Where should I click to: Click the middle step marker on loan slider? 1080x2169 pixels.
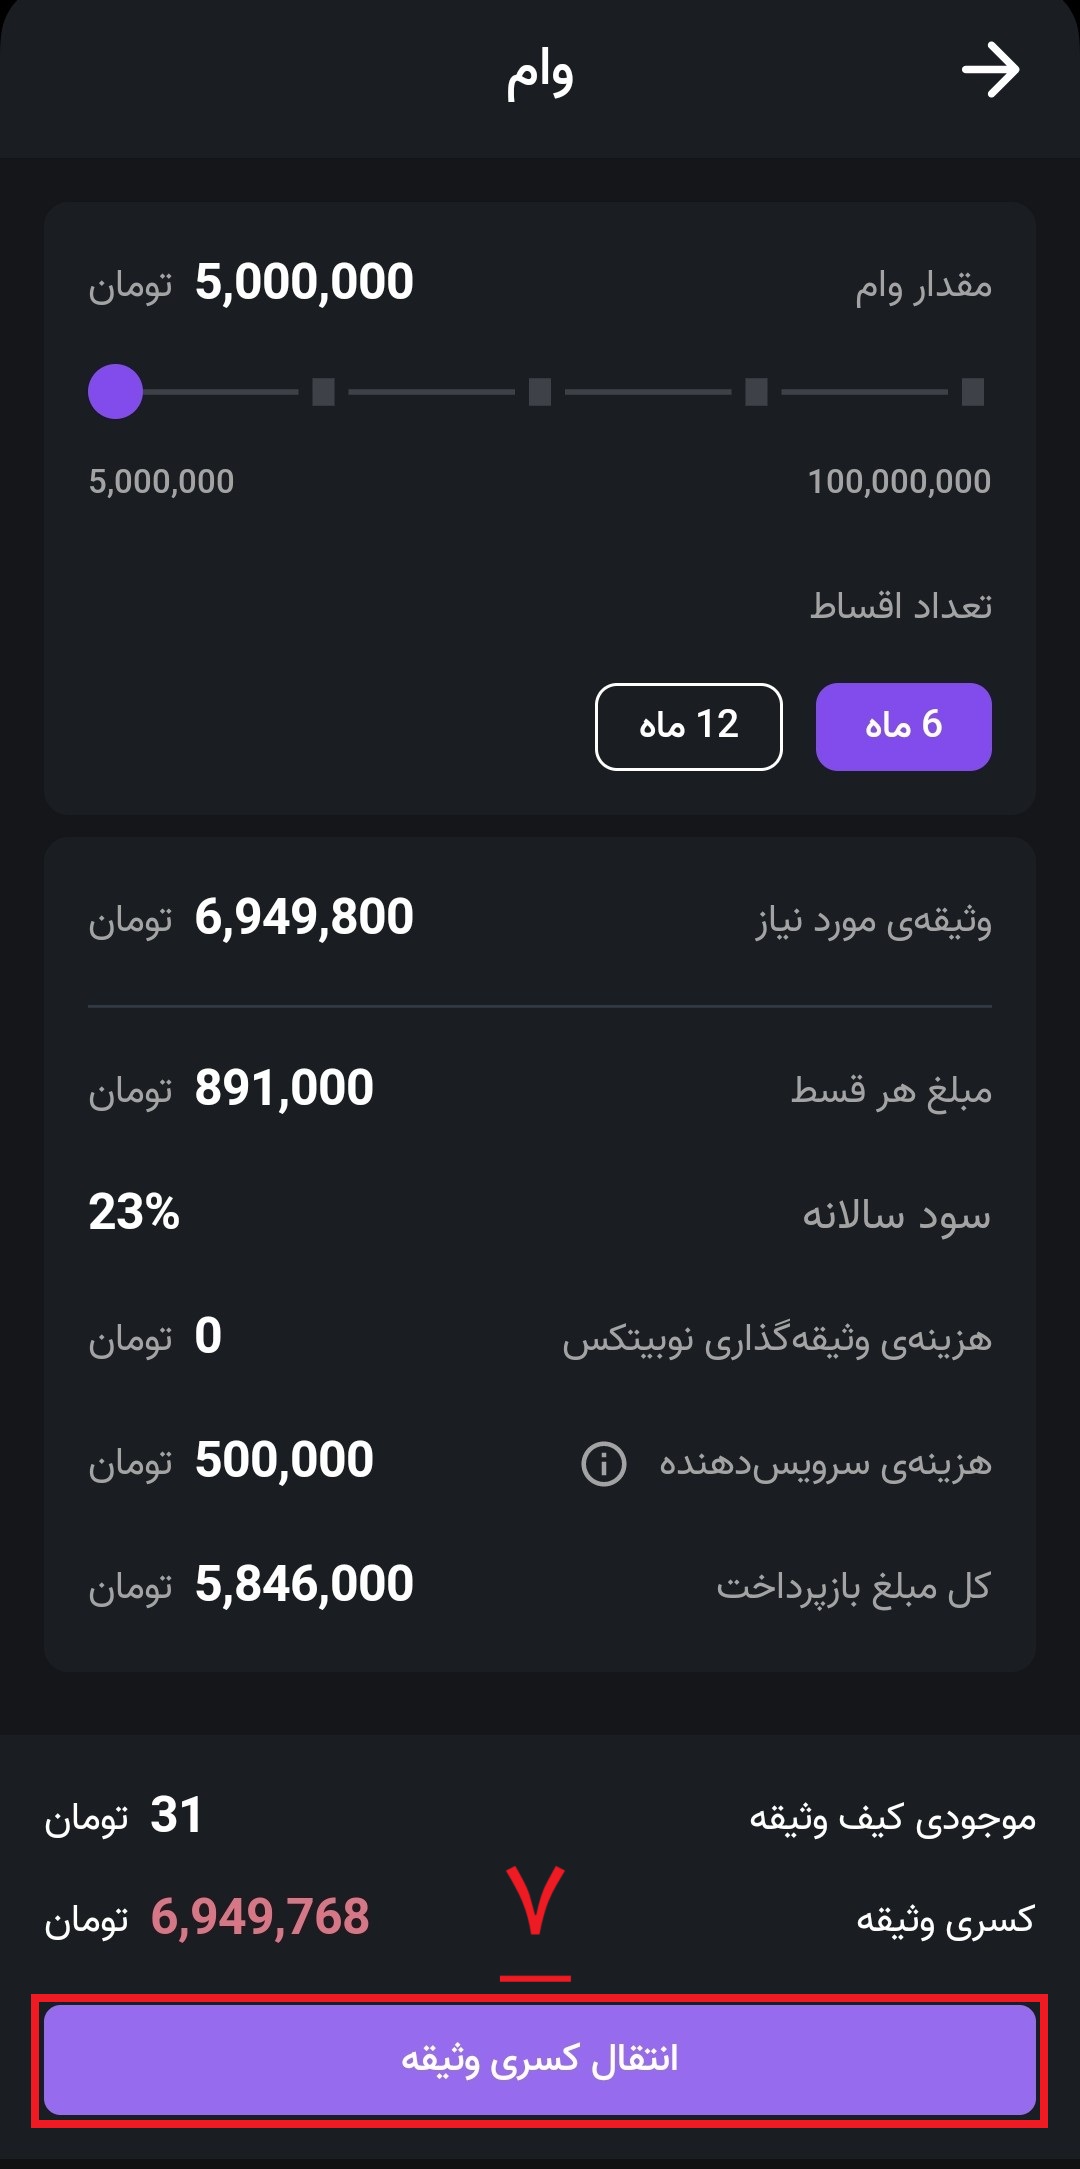[x=540, y=391]
